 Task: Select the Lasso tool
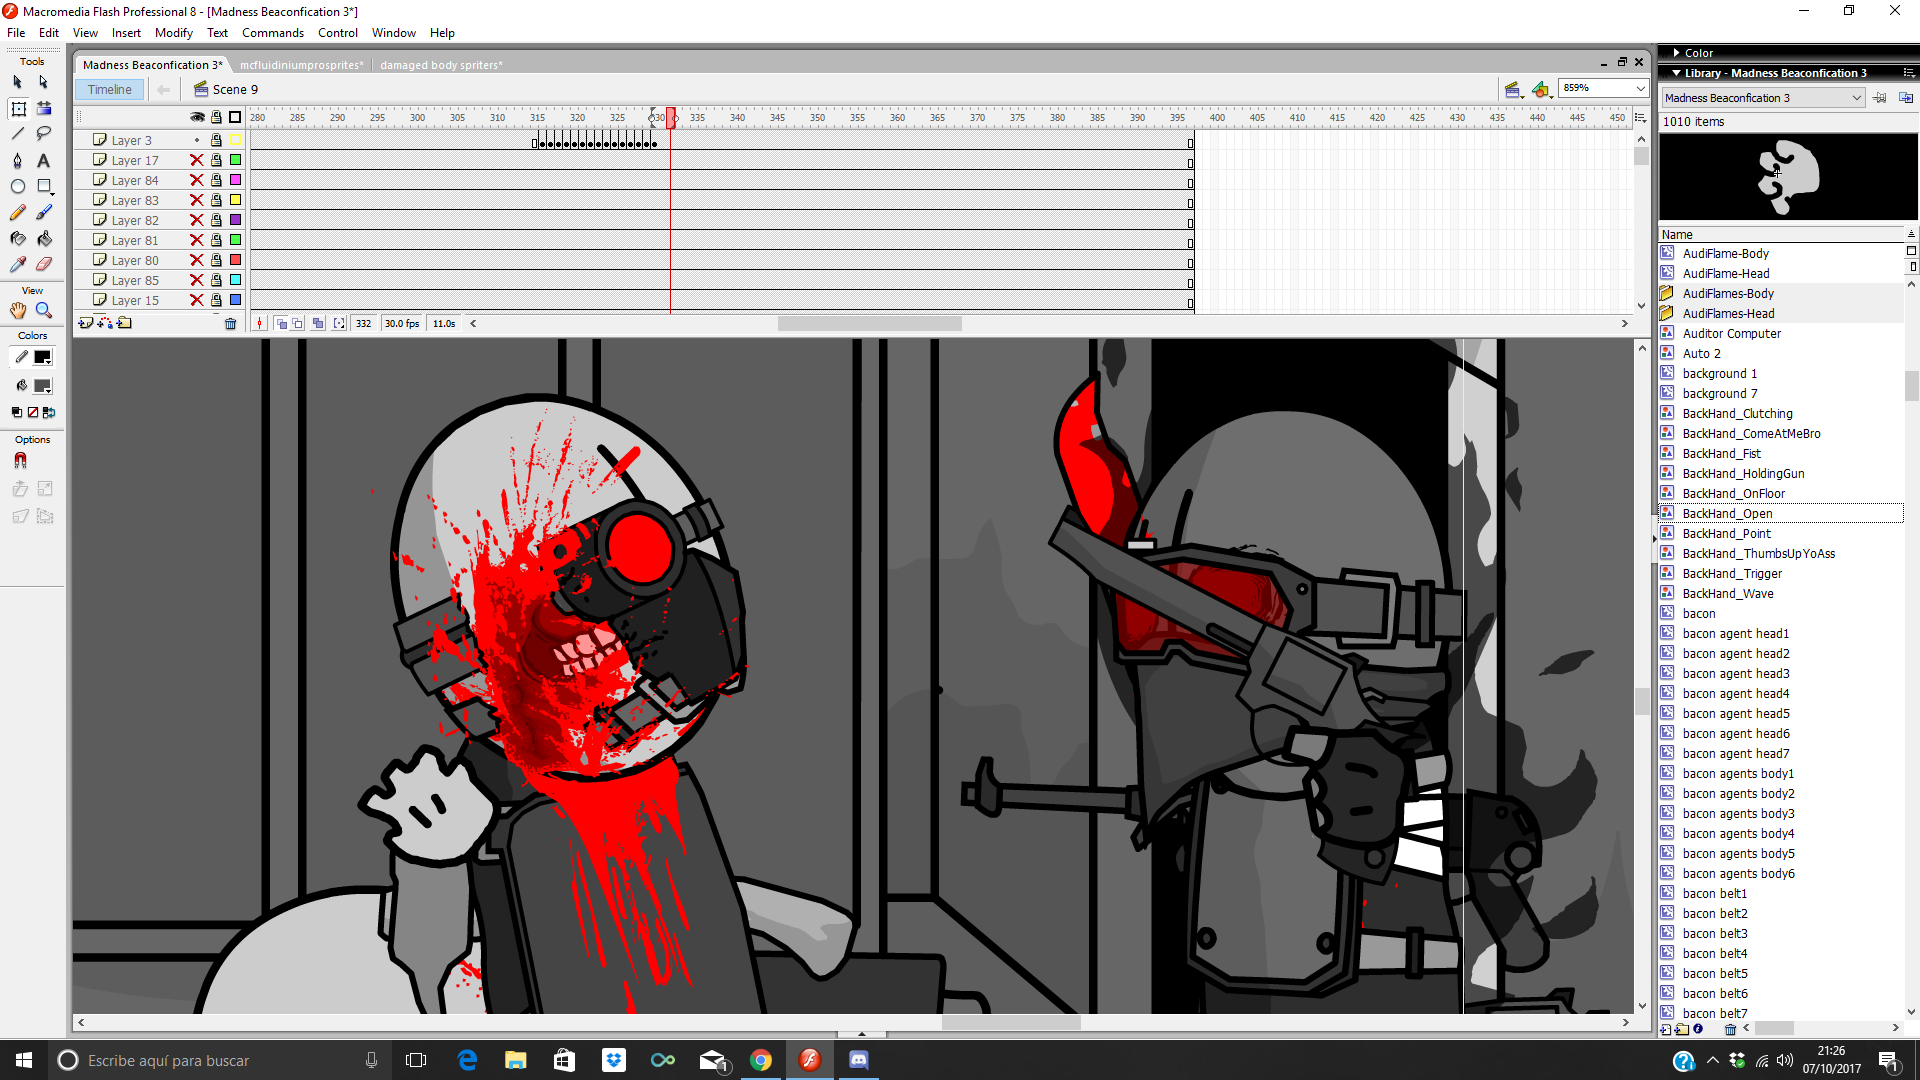coord(43,134)
